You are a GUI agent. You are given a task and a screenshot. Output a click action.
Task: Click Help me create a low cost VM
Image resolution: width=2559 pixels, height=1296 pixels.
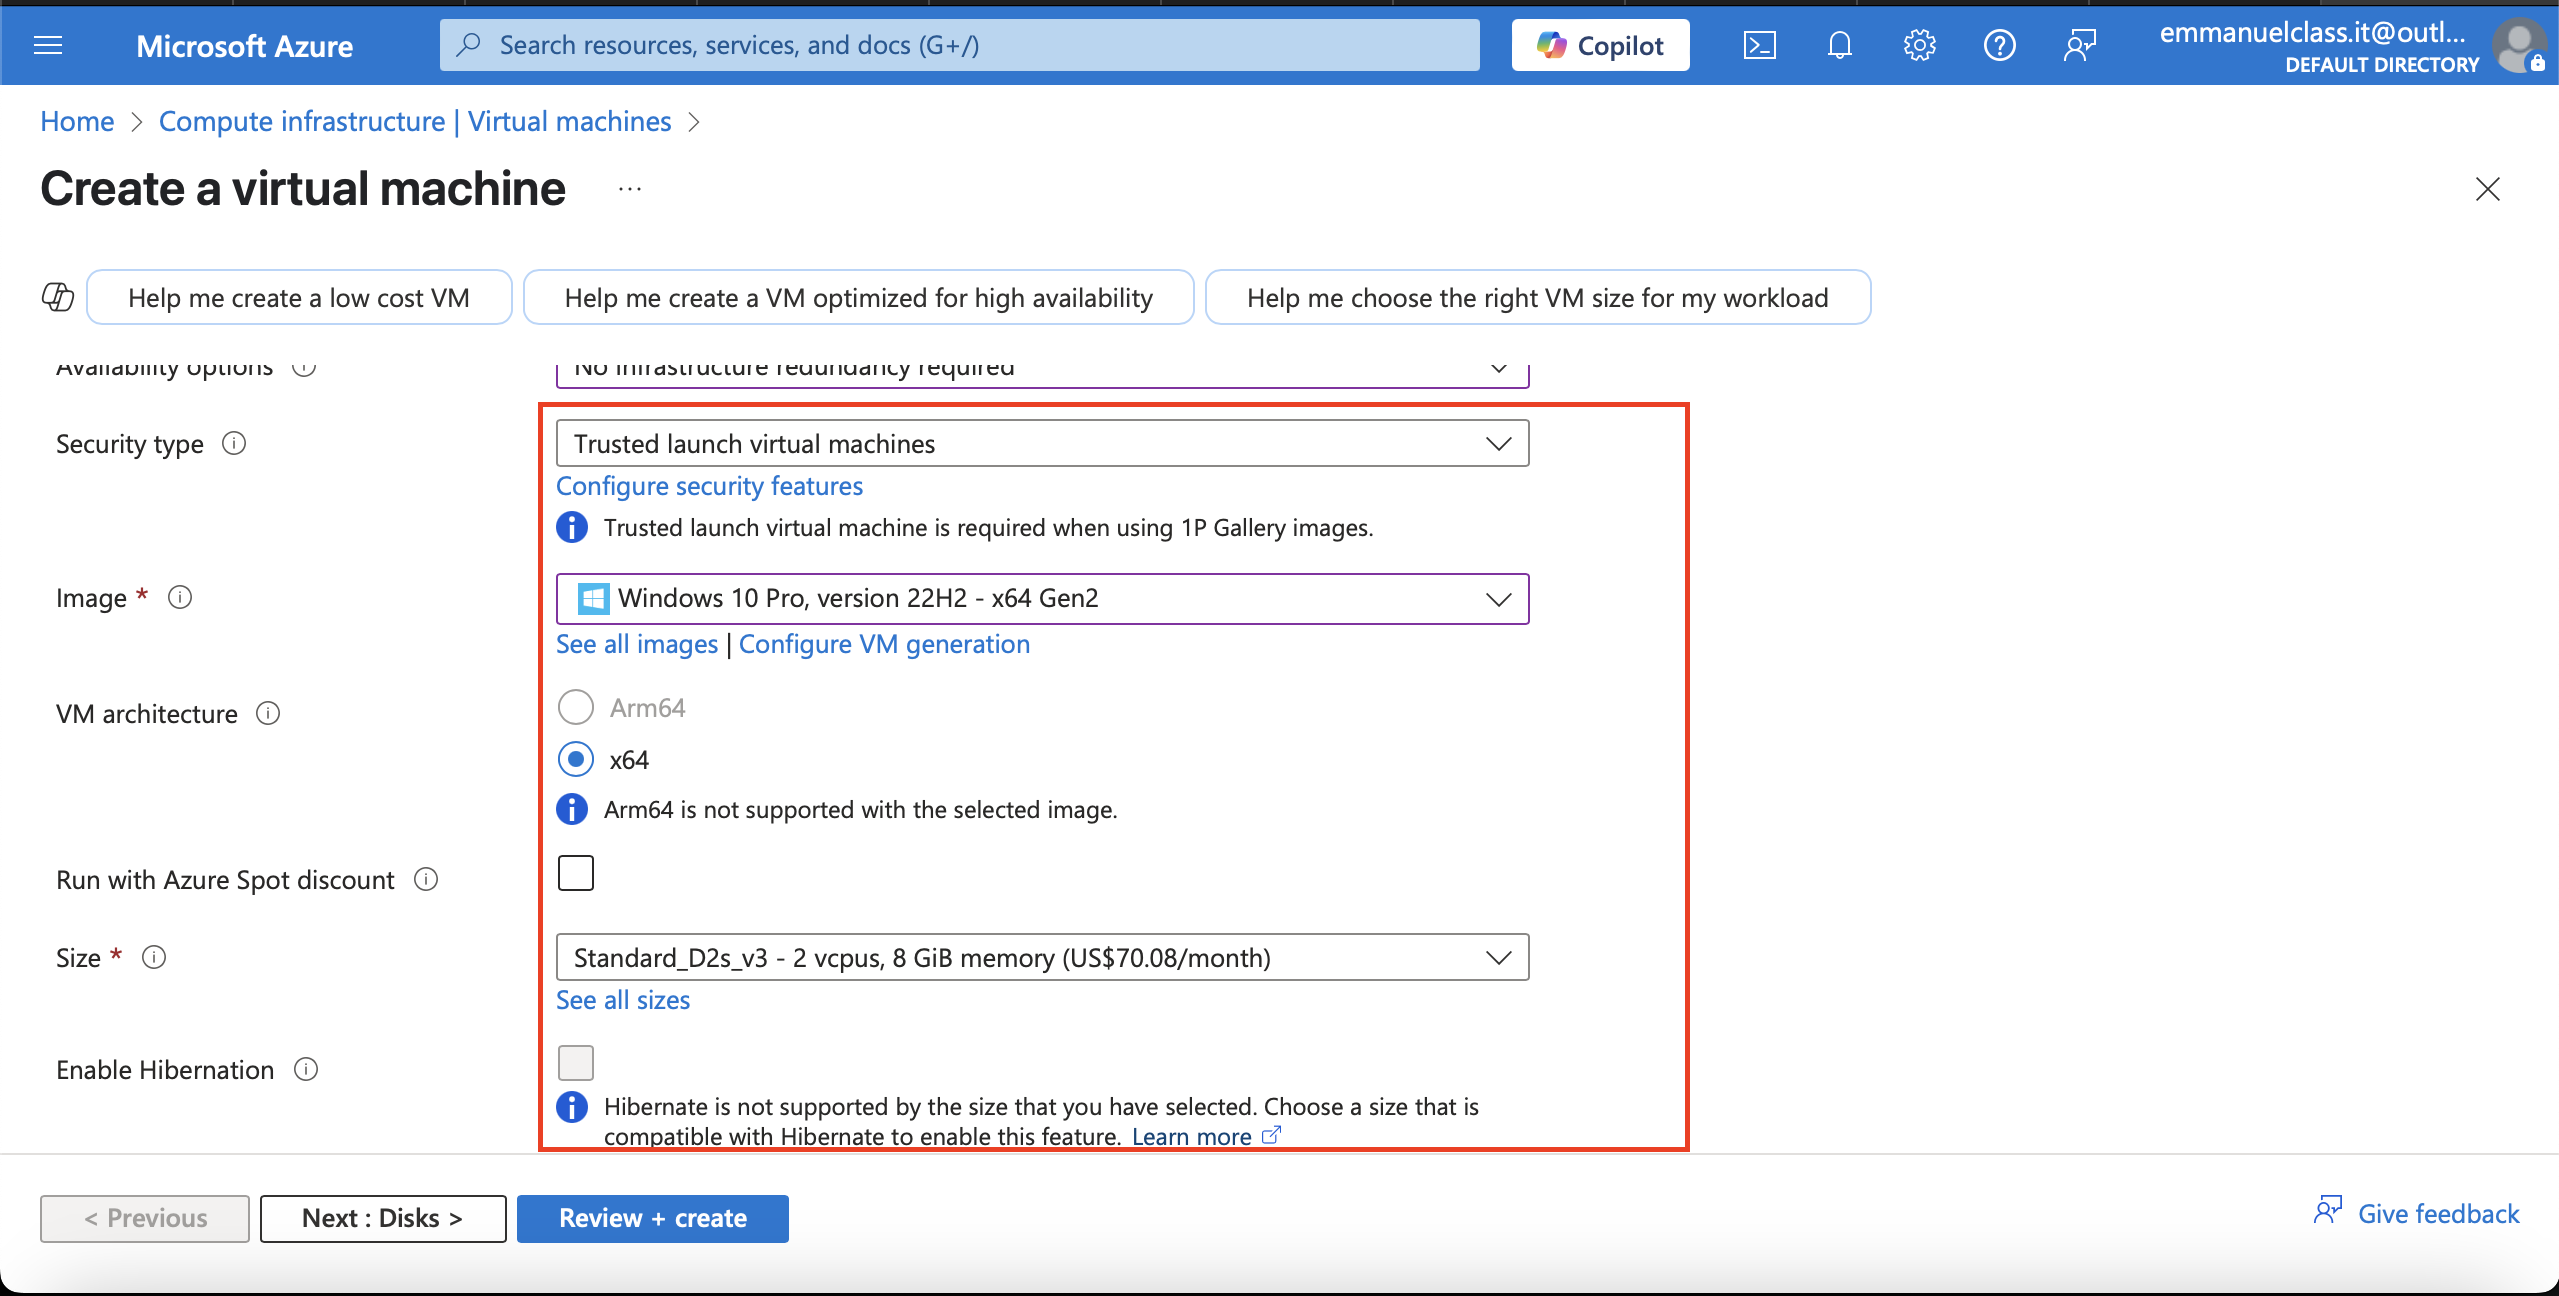299,297
